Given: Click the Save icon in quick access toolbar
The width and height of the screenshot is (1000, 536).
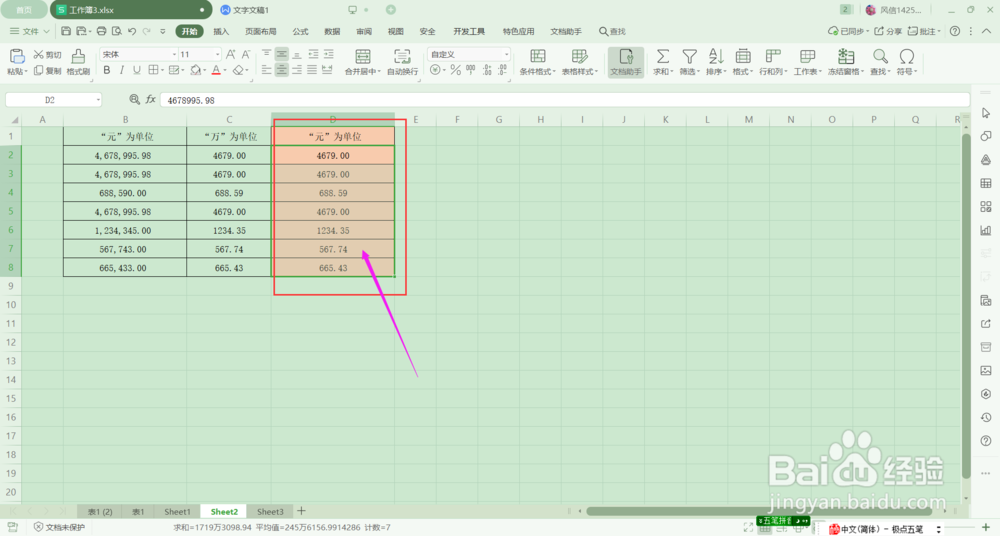Looking at the screenshot, I should 66,31.
